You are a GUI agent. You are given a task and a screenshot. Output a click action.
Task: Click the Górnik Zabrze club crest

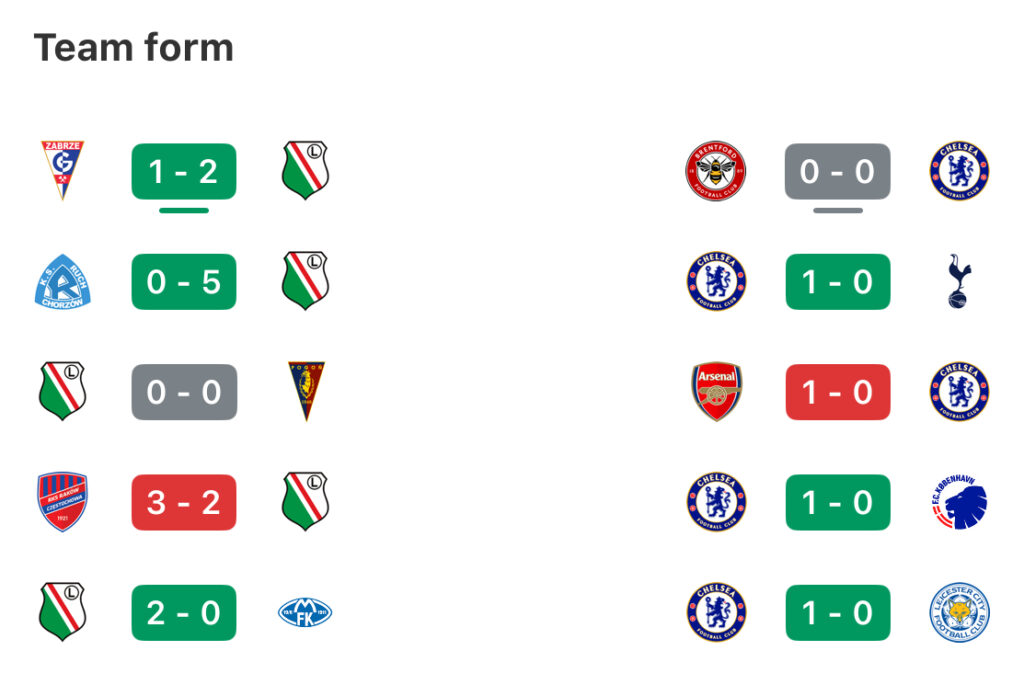(63, 170)
